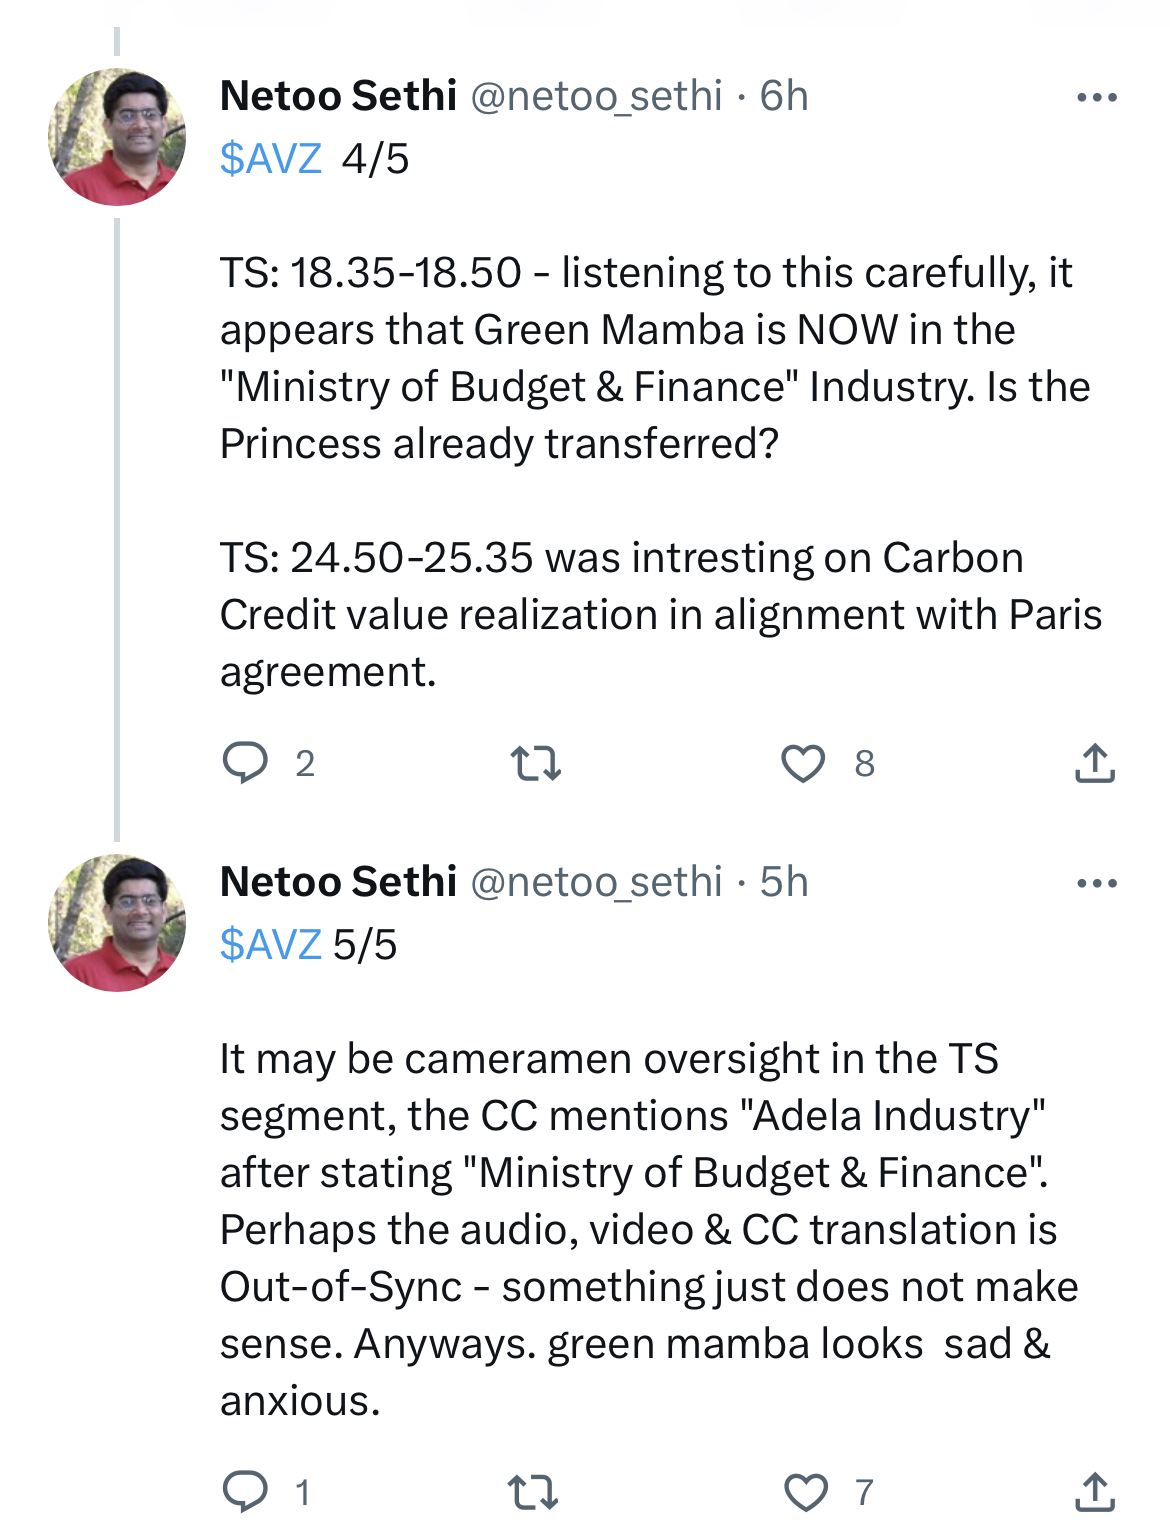Viewport: 1170px width, 1535px height.
Task: Open $AVZ cashtag in 4/5 tweet
Action: point(271,159)
